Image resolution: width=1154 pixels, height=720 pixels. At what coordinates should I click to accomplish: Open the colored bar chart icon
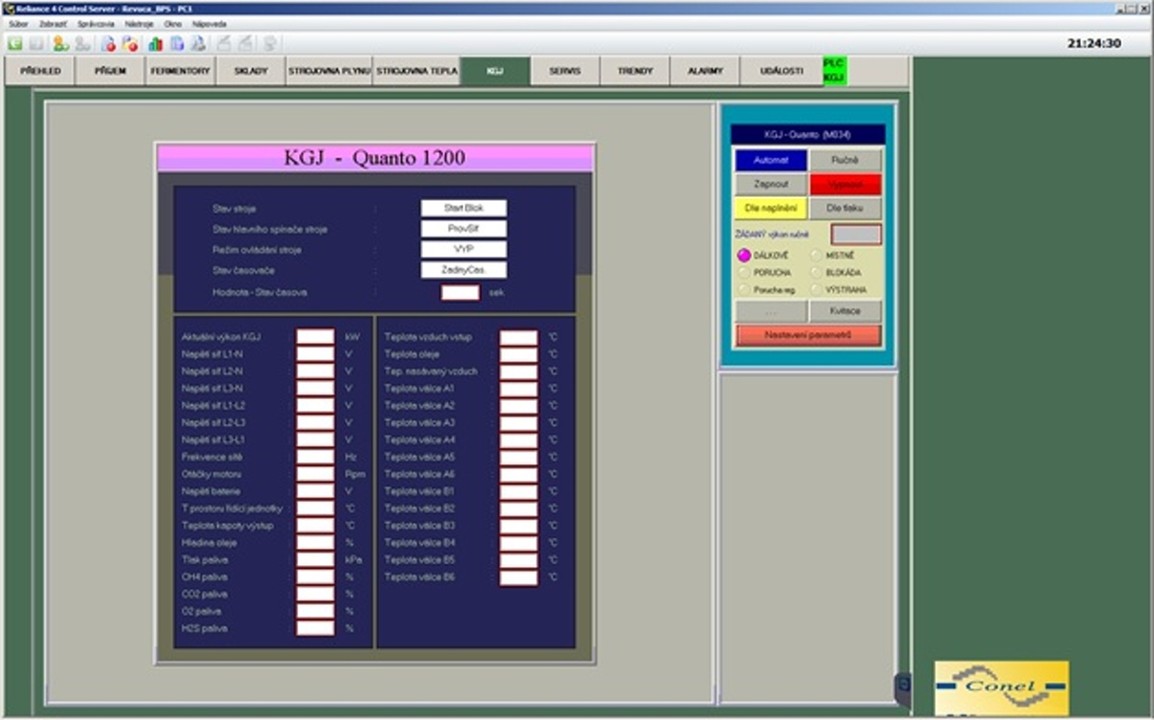coord(155,44)
